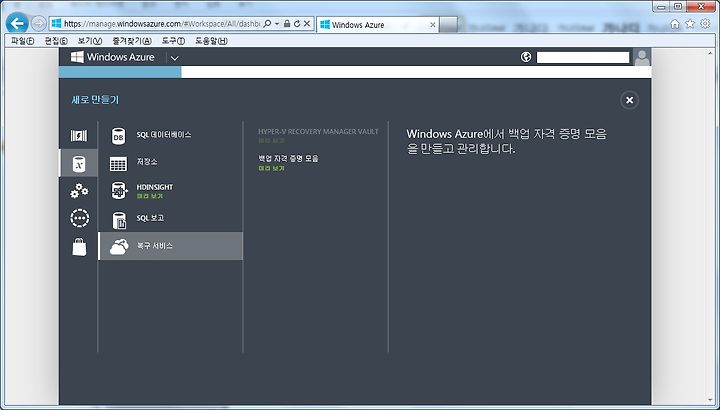Click the search magnifier in address bar
Viewport: 720px width, 410px height.
(x=267, y=23)
